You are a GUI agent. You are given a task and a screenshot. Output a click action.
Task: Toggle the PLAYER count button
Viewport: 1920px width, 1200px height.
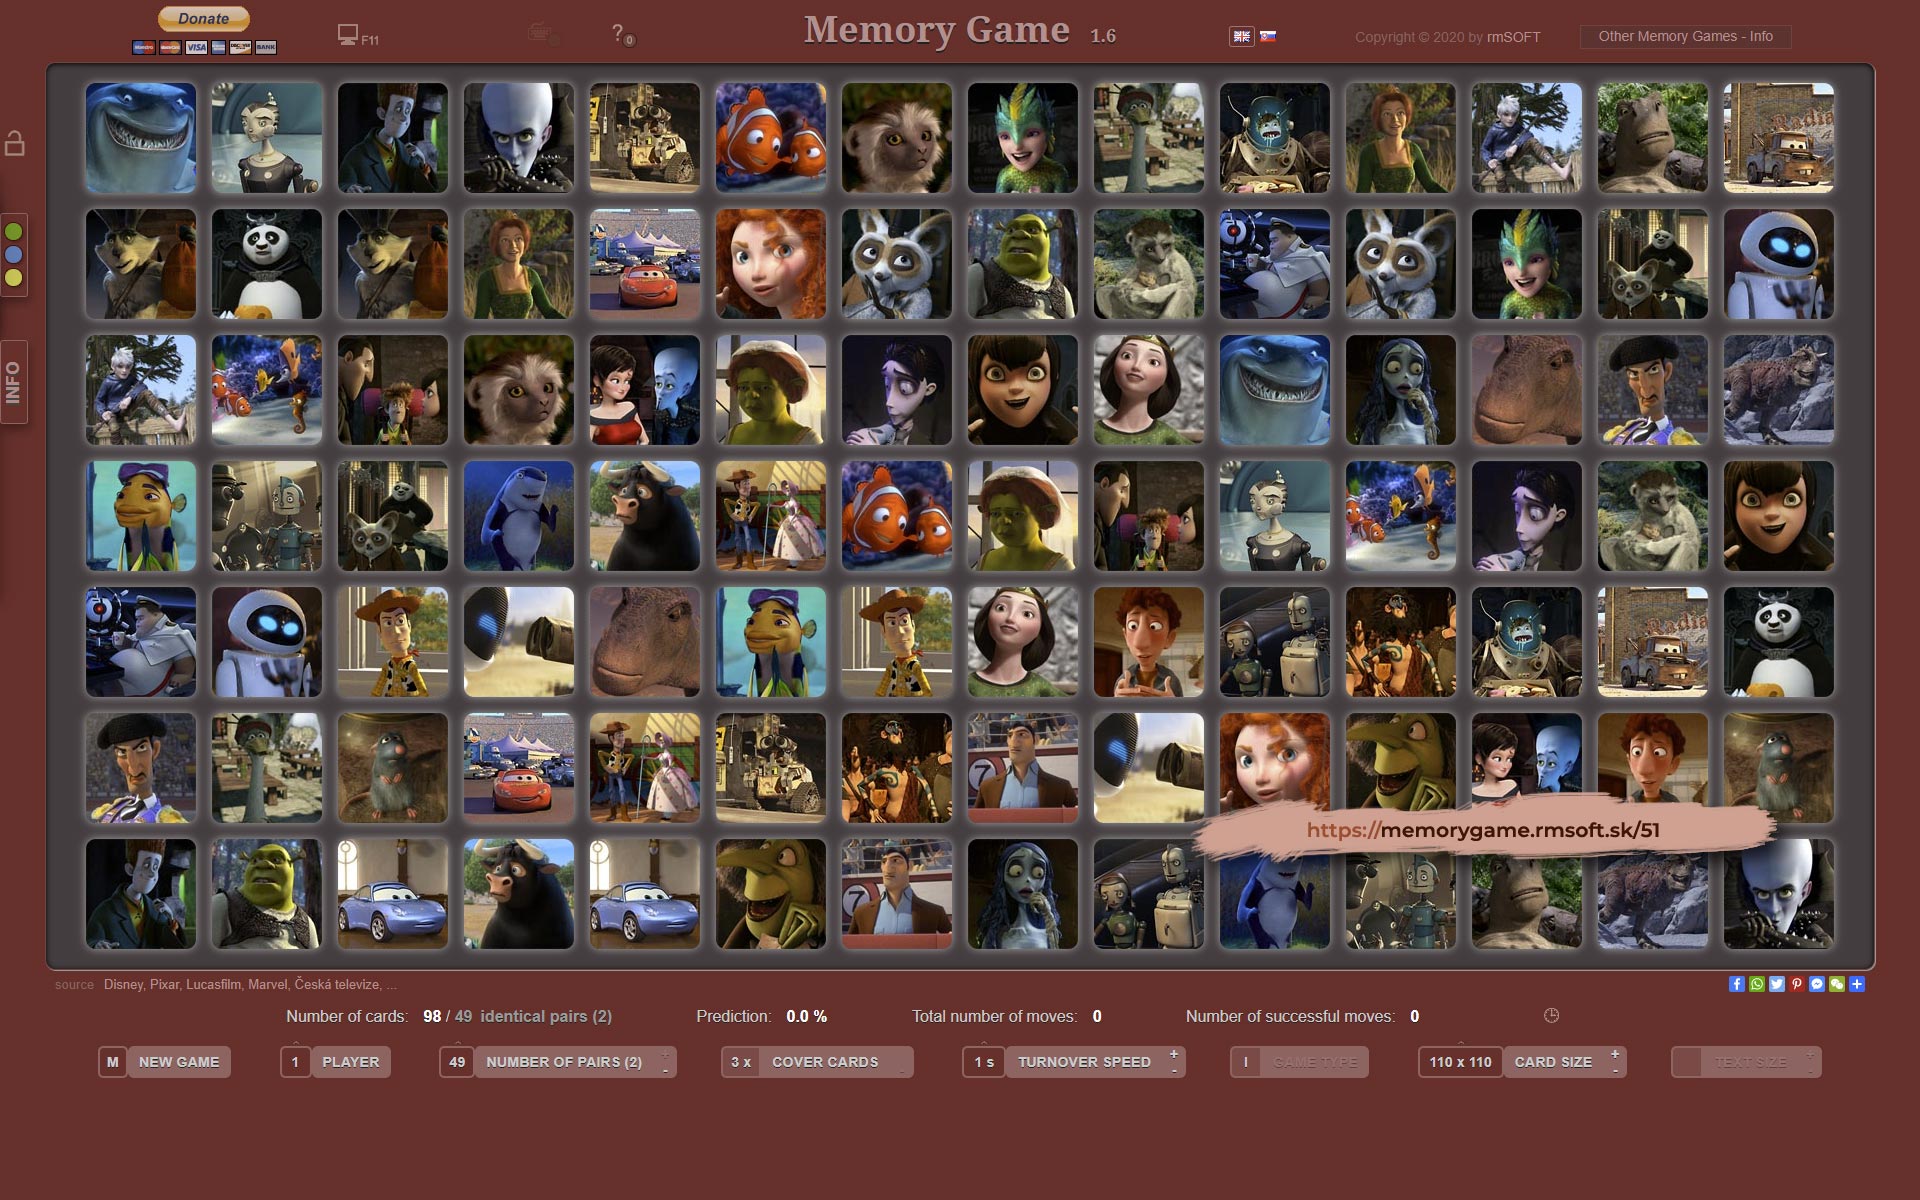point(350,1062)
